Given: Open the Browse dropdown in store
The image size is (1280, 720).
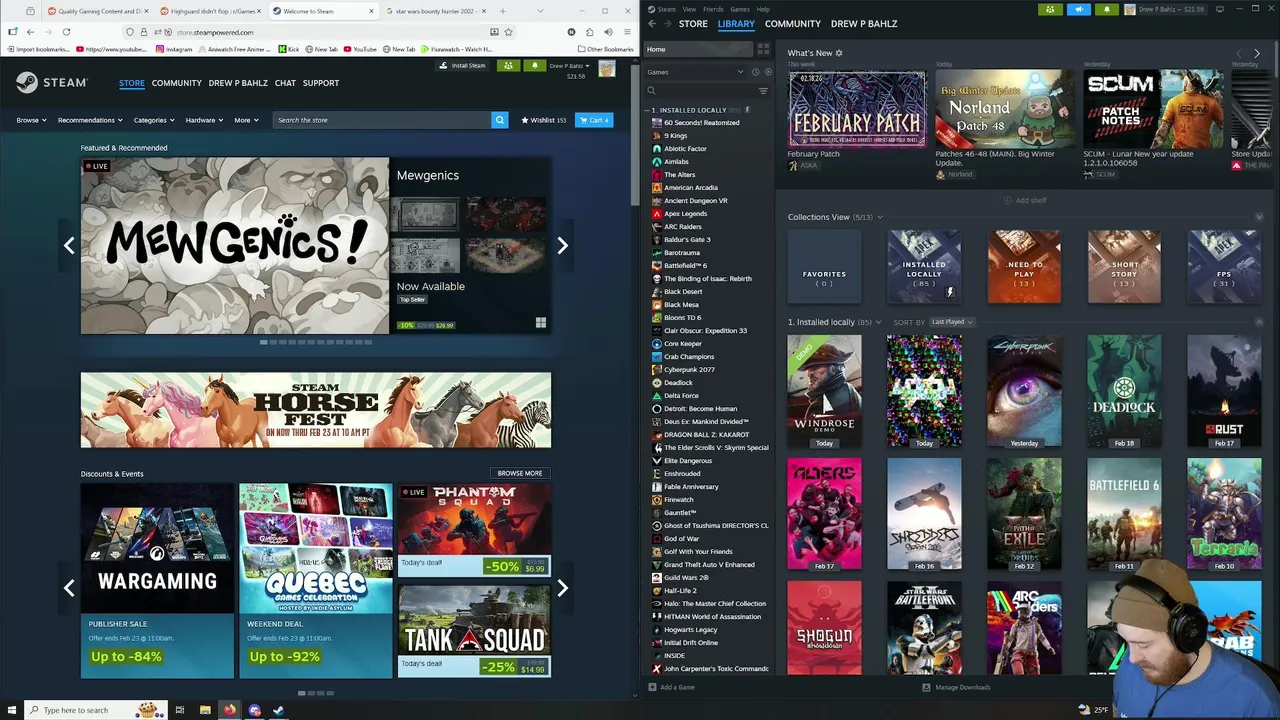Looking at the screenshot, I should (31, 120).
